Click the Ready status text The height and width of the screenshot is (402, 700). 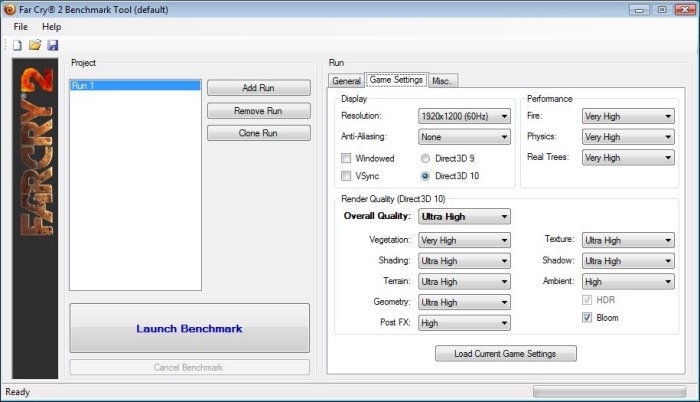coord(17,392)
